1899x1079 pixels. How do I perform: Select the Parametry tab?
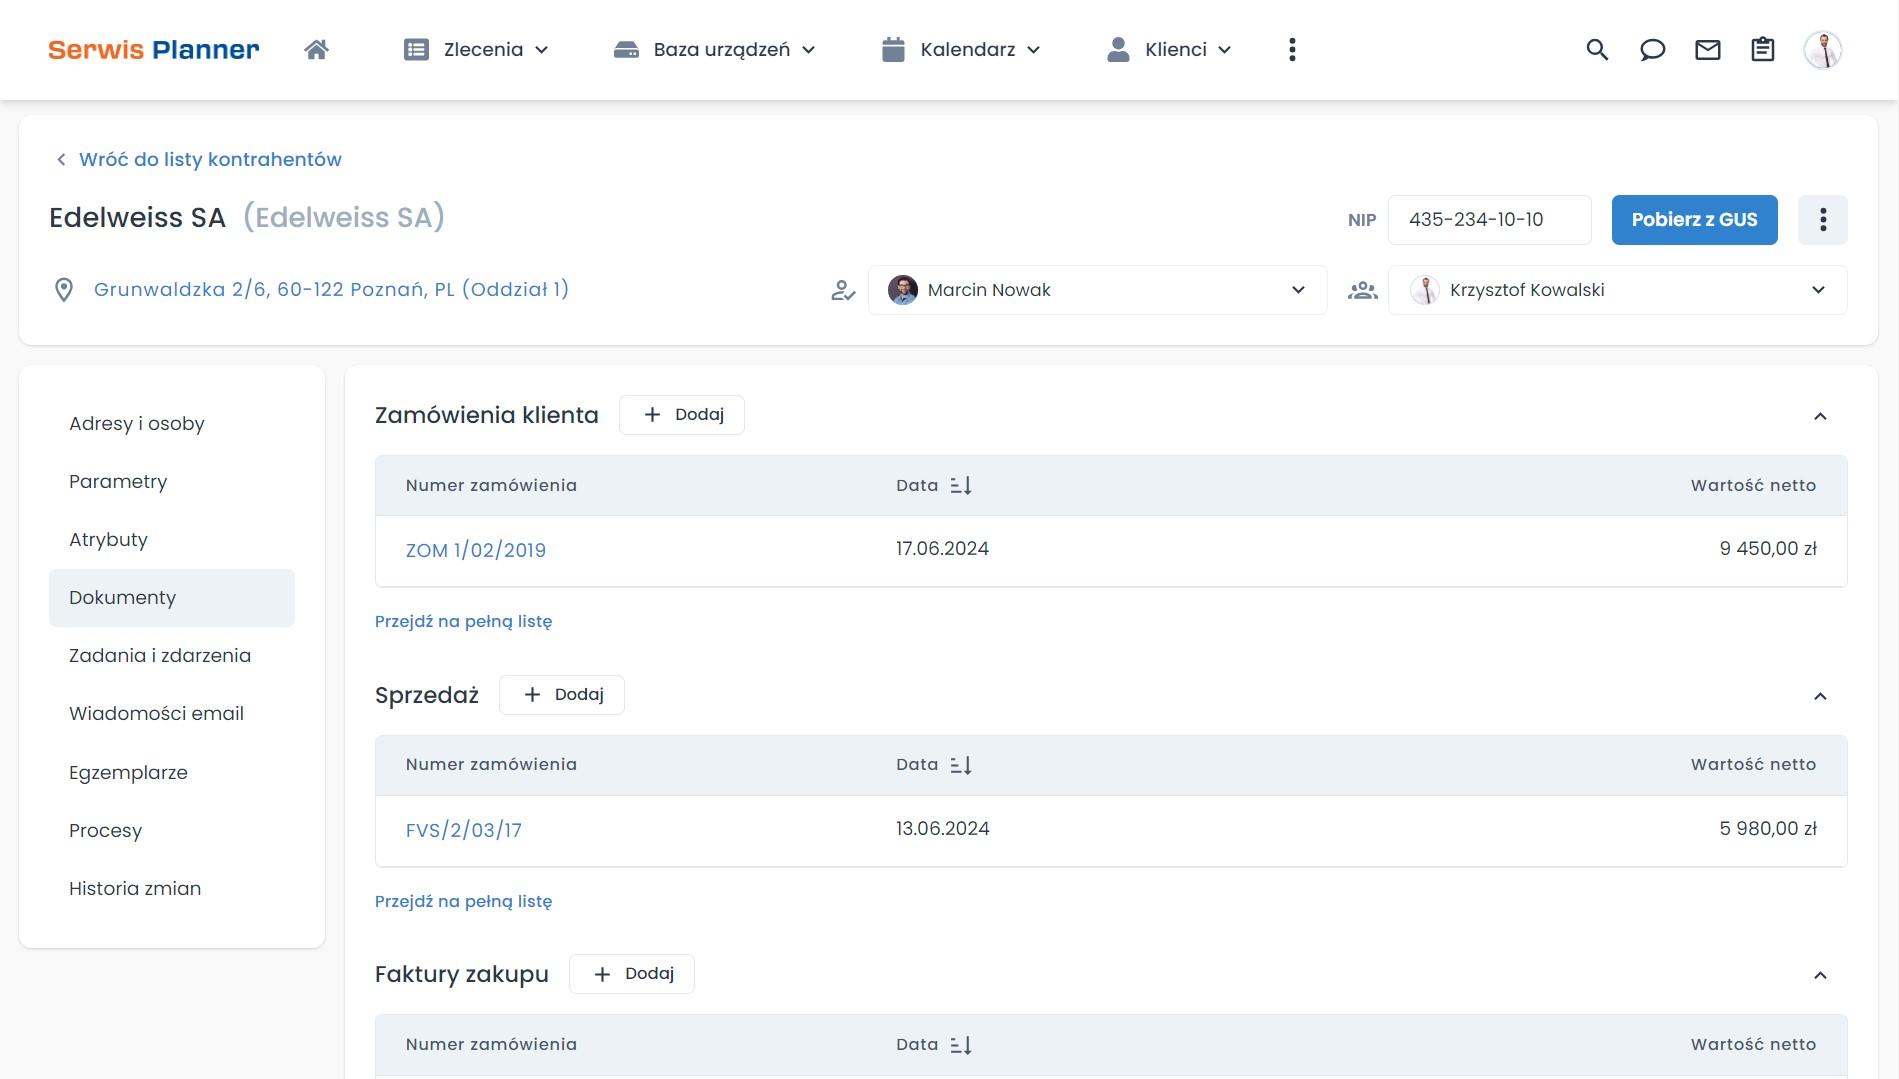(172, 482)
